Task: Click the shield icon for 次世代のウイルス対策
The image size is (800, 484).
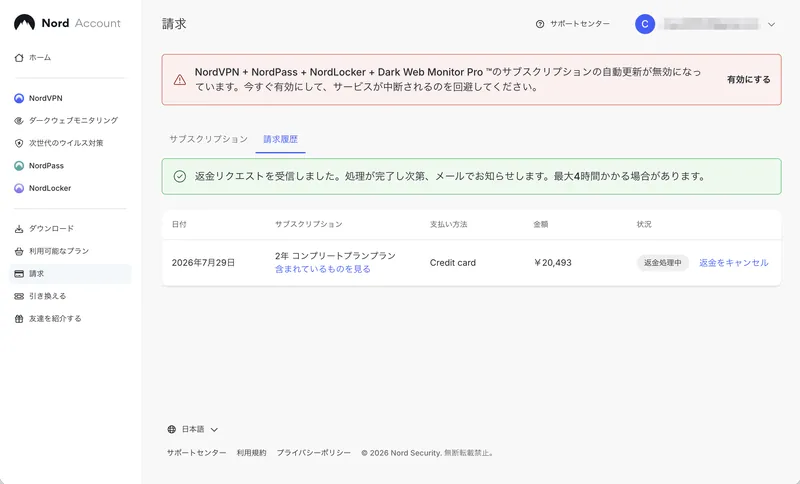Action: coord(19,143)
